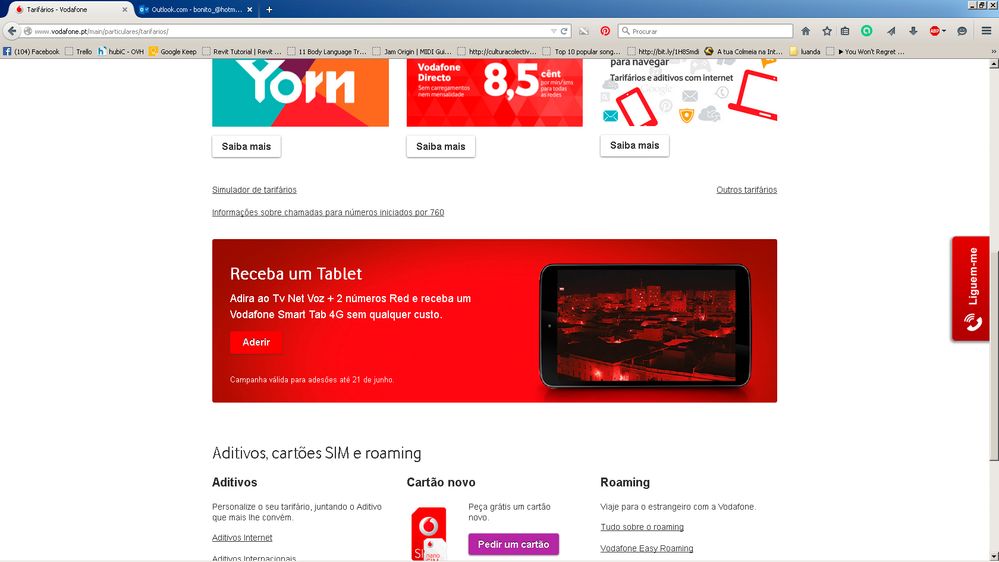Open the Adblock Plus dropdown arrow
The height and width of the screenshot is (562, 999).
coord(944,31)
